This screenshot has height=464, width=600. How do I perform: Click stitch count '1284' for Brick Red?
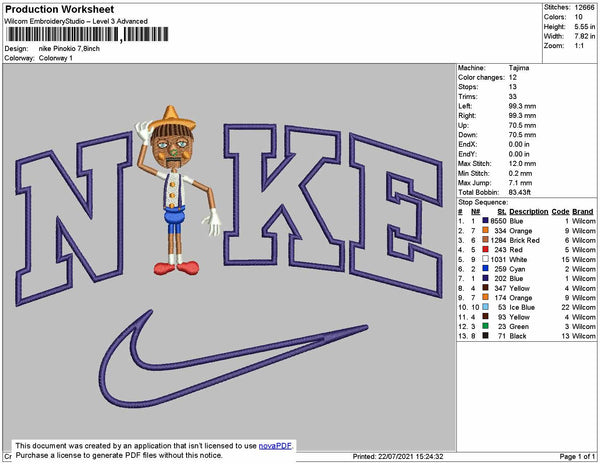pos(498,240)
